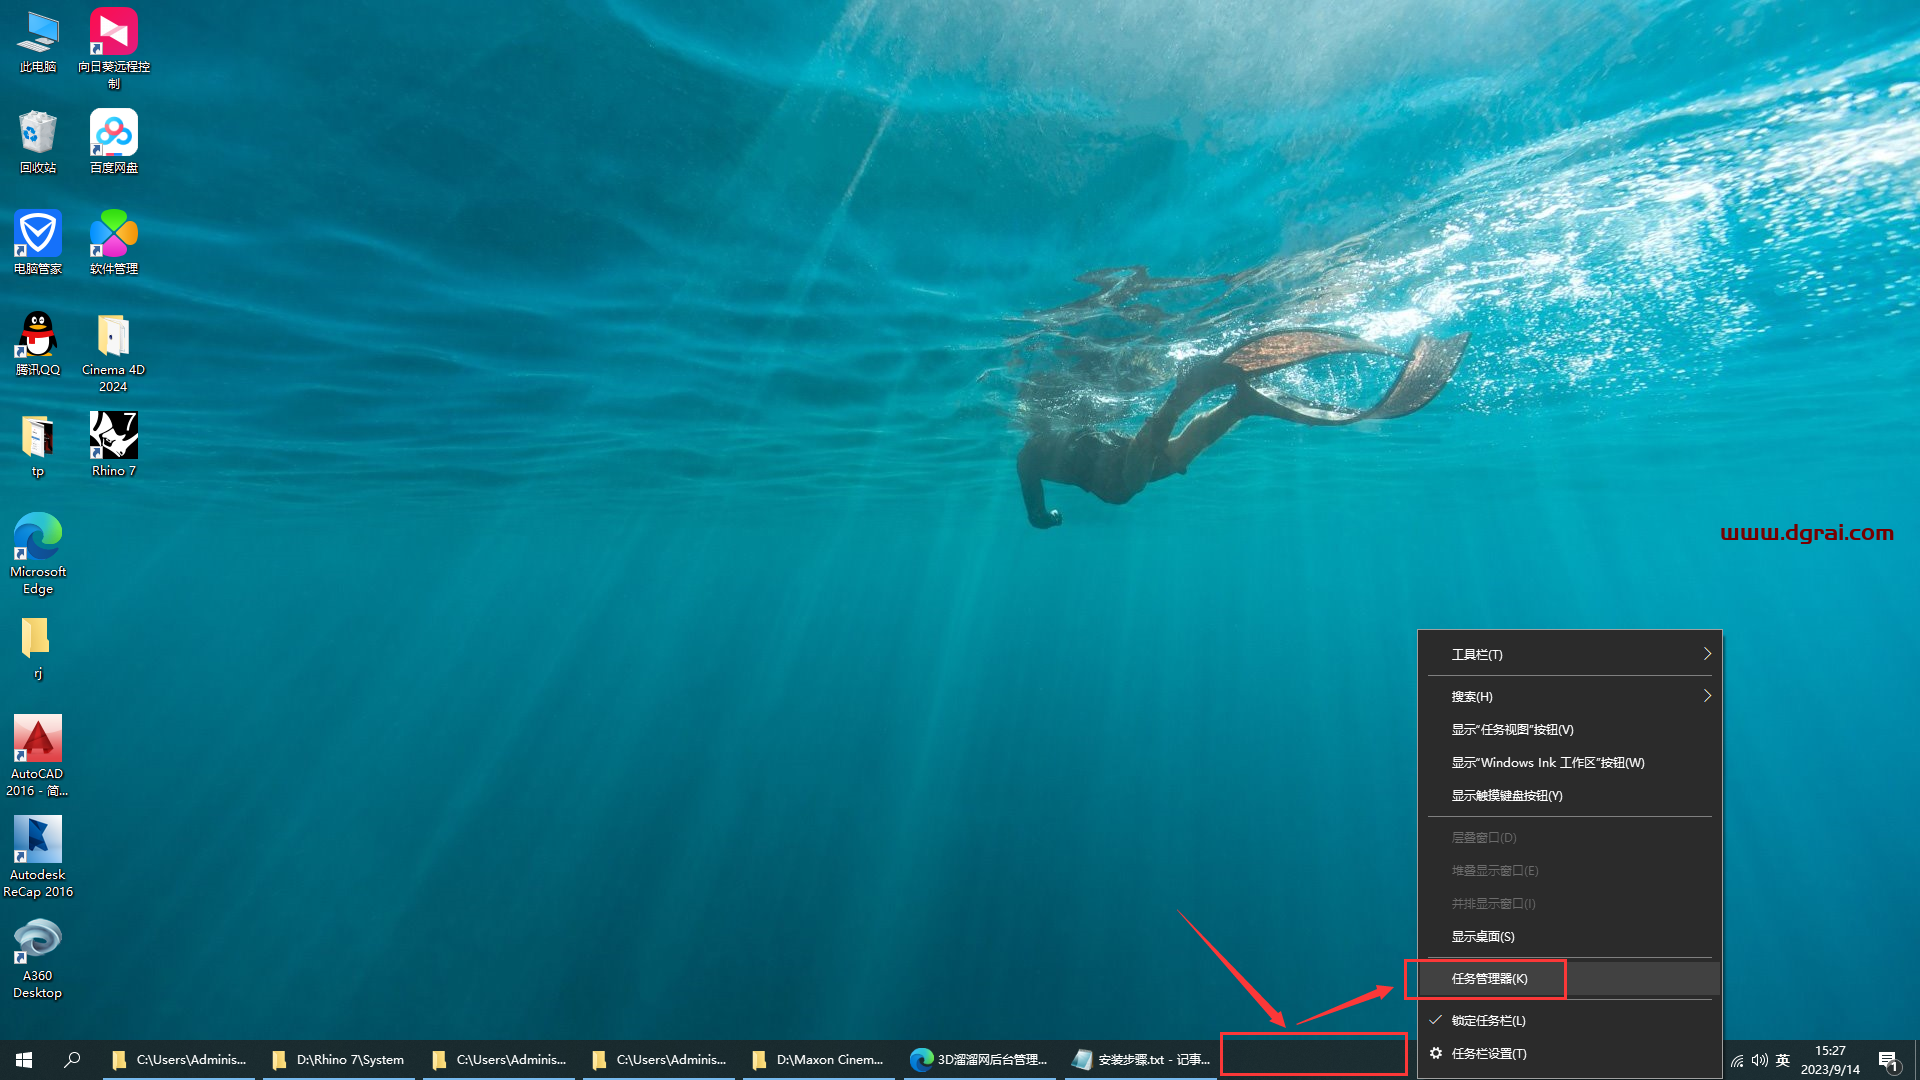1920x1080 pixels.
Task: Select the rj folder icon
Action: click(38, 648)
